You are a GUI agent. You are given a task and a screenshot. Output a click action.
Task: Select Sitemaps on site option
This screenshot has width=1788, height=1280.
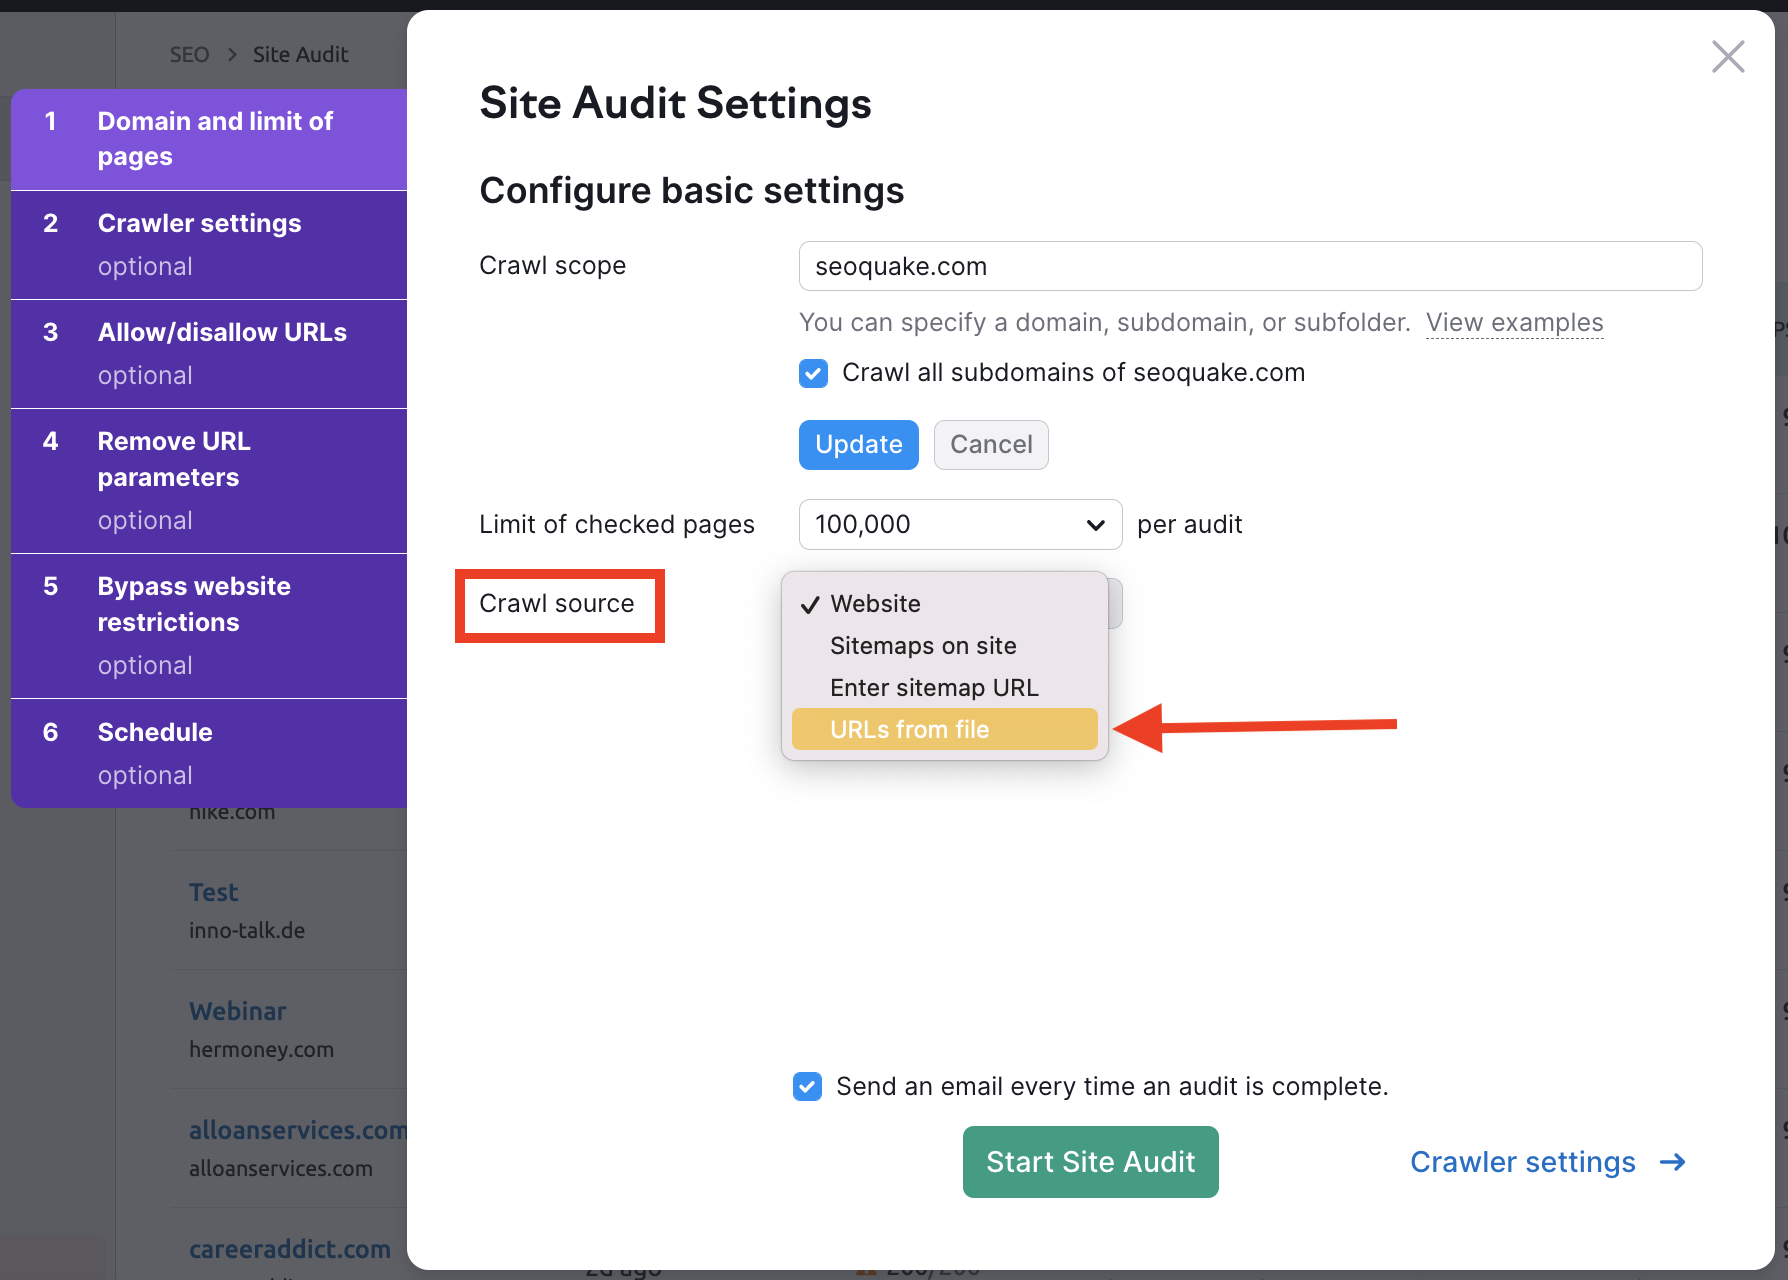[x=945, y=646]
